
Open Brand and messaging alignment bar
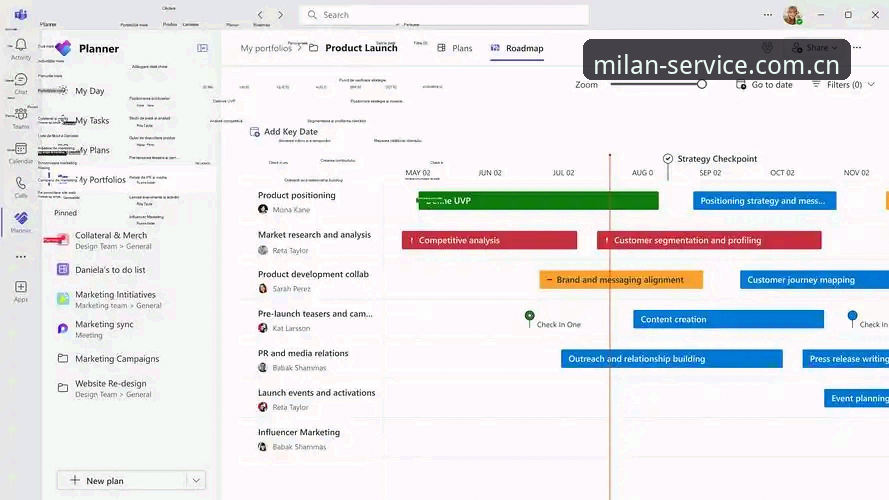pos(621,279)
